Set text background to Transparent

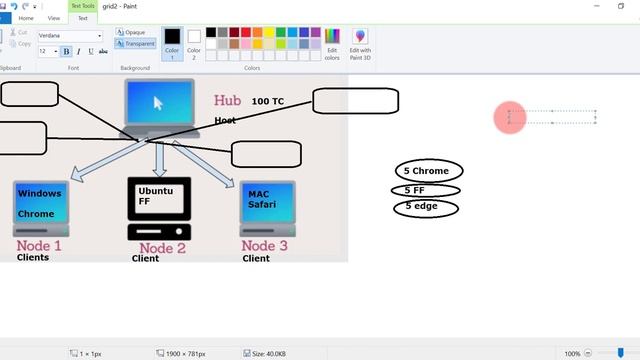135,44
